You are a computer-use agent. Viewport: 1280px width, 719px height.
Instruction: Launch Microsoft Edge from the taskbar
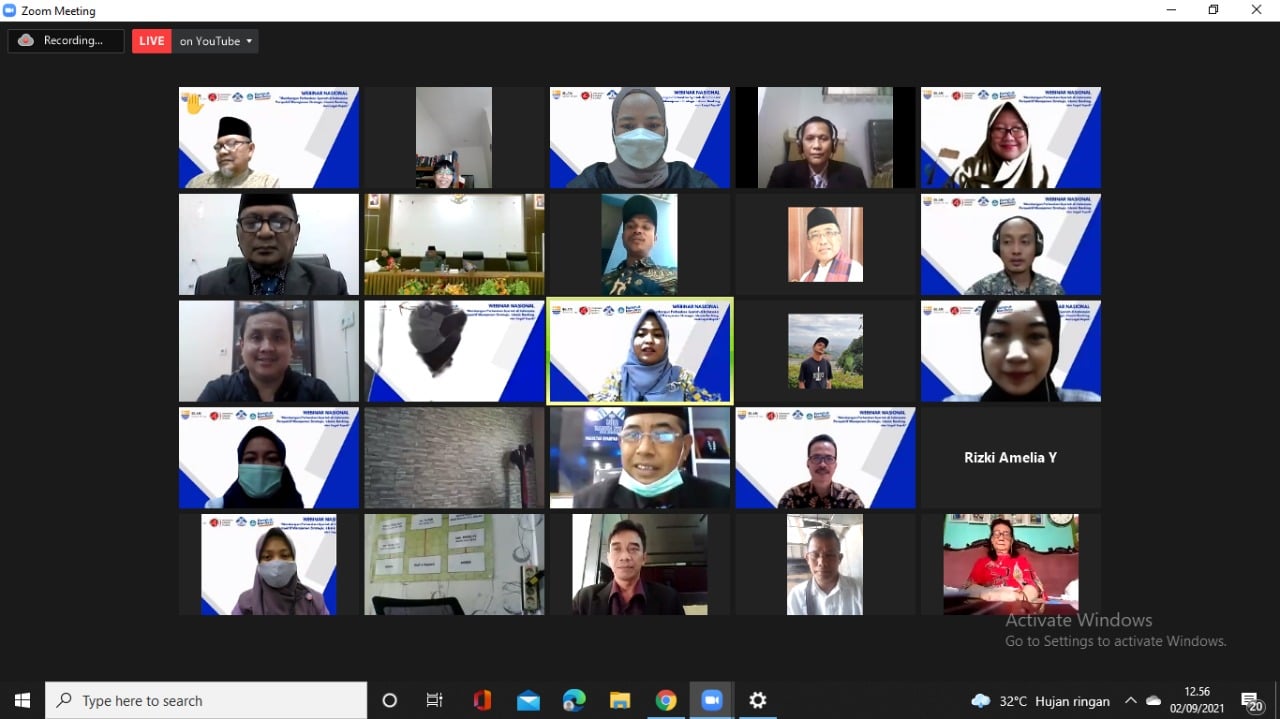(573, 700)
